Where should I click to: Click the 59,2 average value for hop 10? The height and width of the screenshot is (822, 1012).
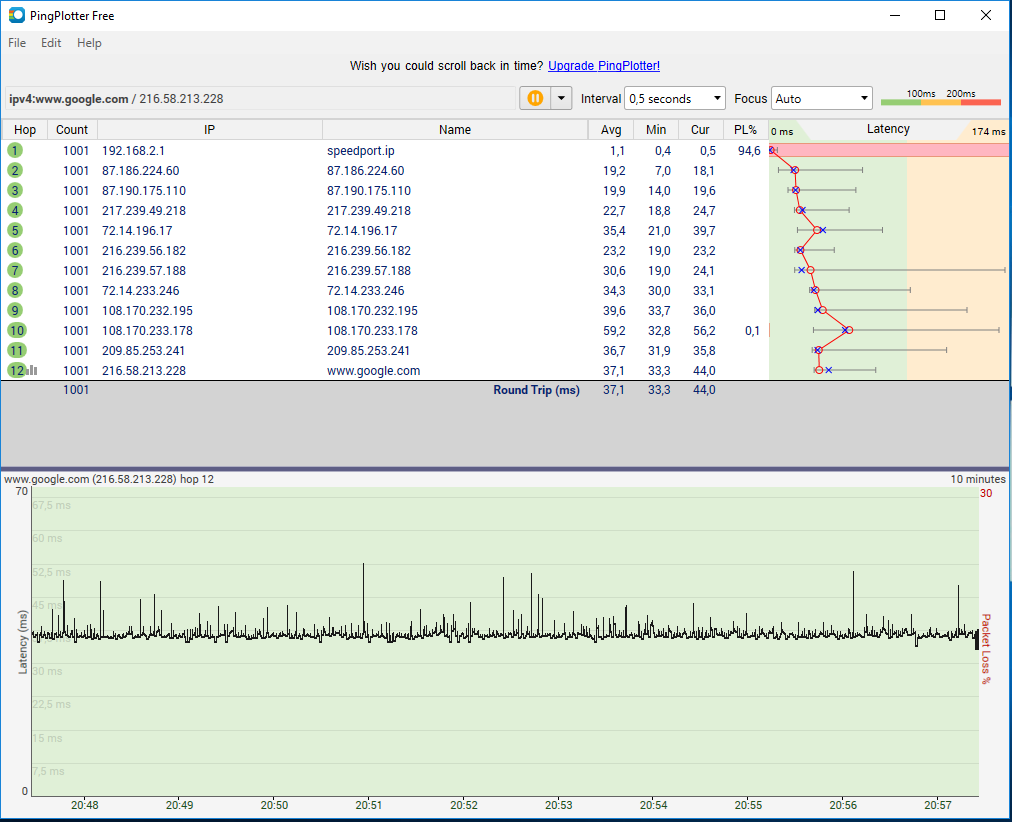(614, 330)
